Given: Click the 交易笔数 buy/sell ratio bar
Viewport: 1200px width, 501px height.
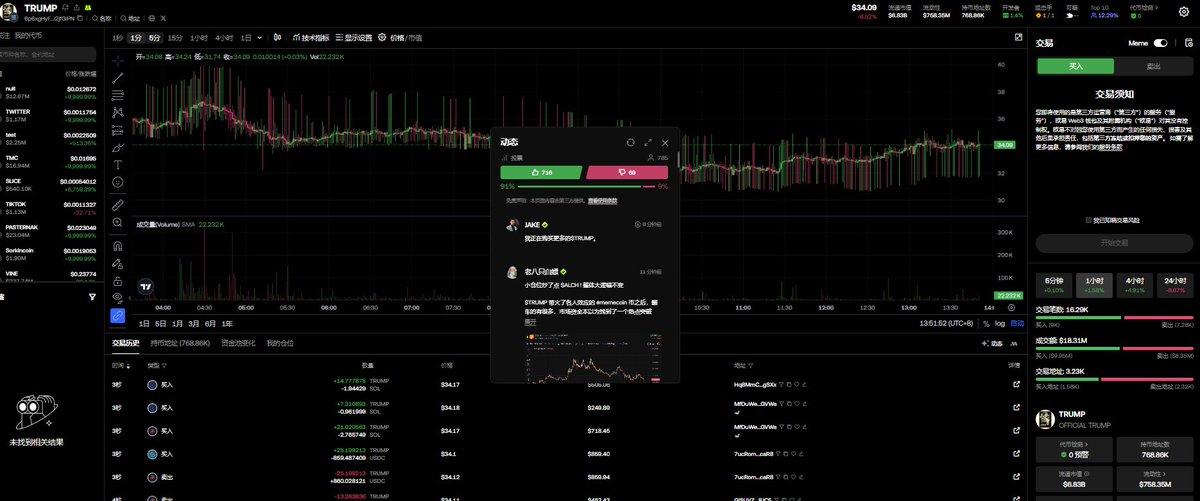Looking at the screenshot, I should click(x=1114, y=318).
